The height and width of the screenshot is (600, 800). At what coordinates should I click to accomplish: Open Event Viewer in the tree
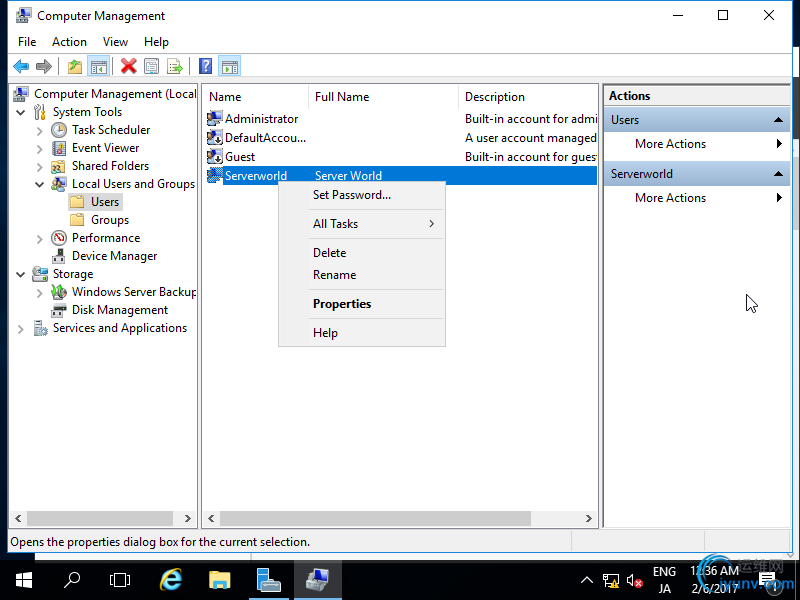click(x=105, y=148)
